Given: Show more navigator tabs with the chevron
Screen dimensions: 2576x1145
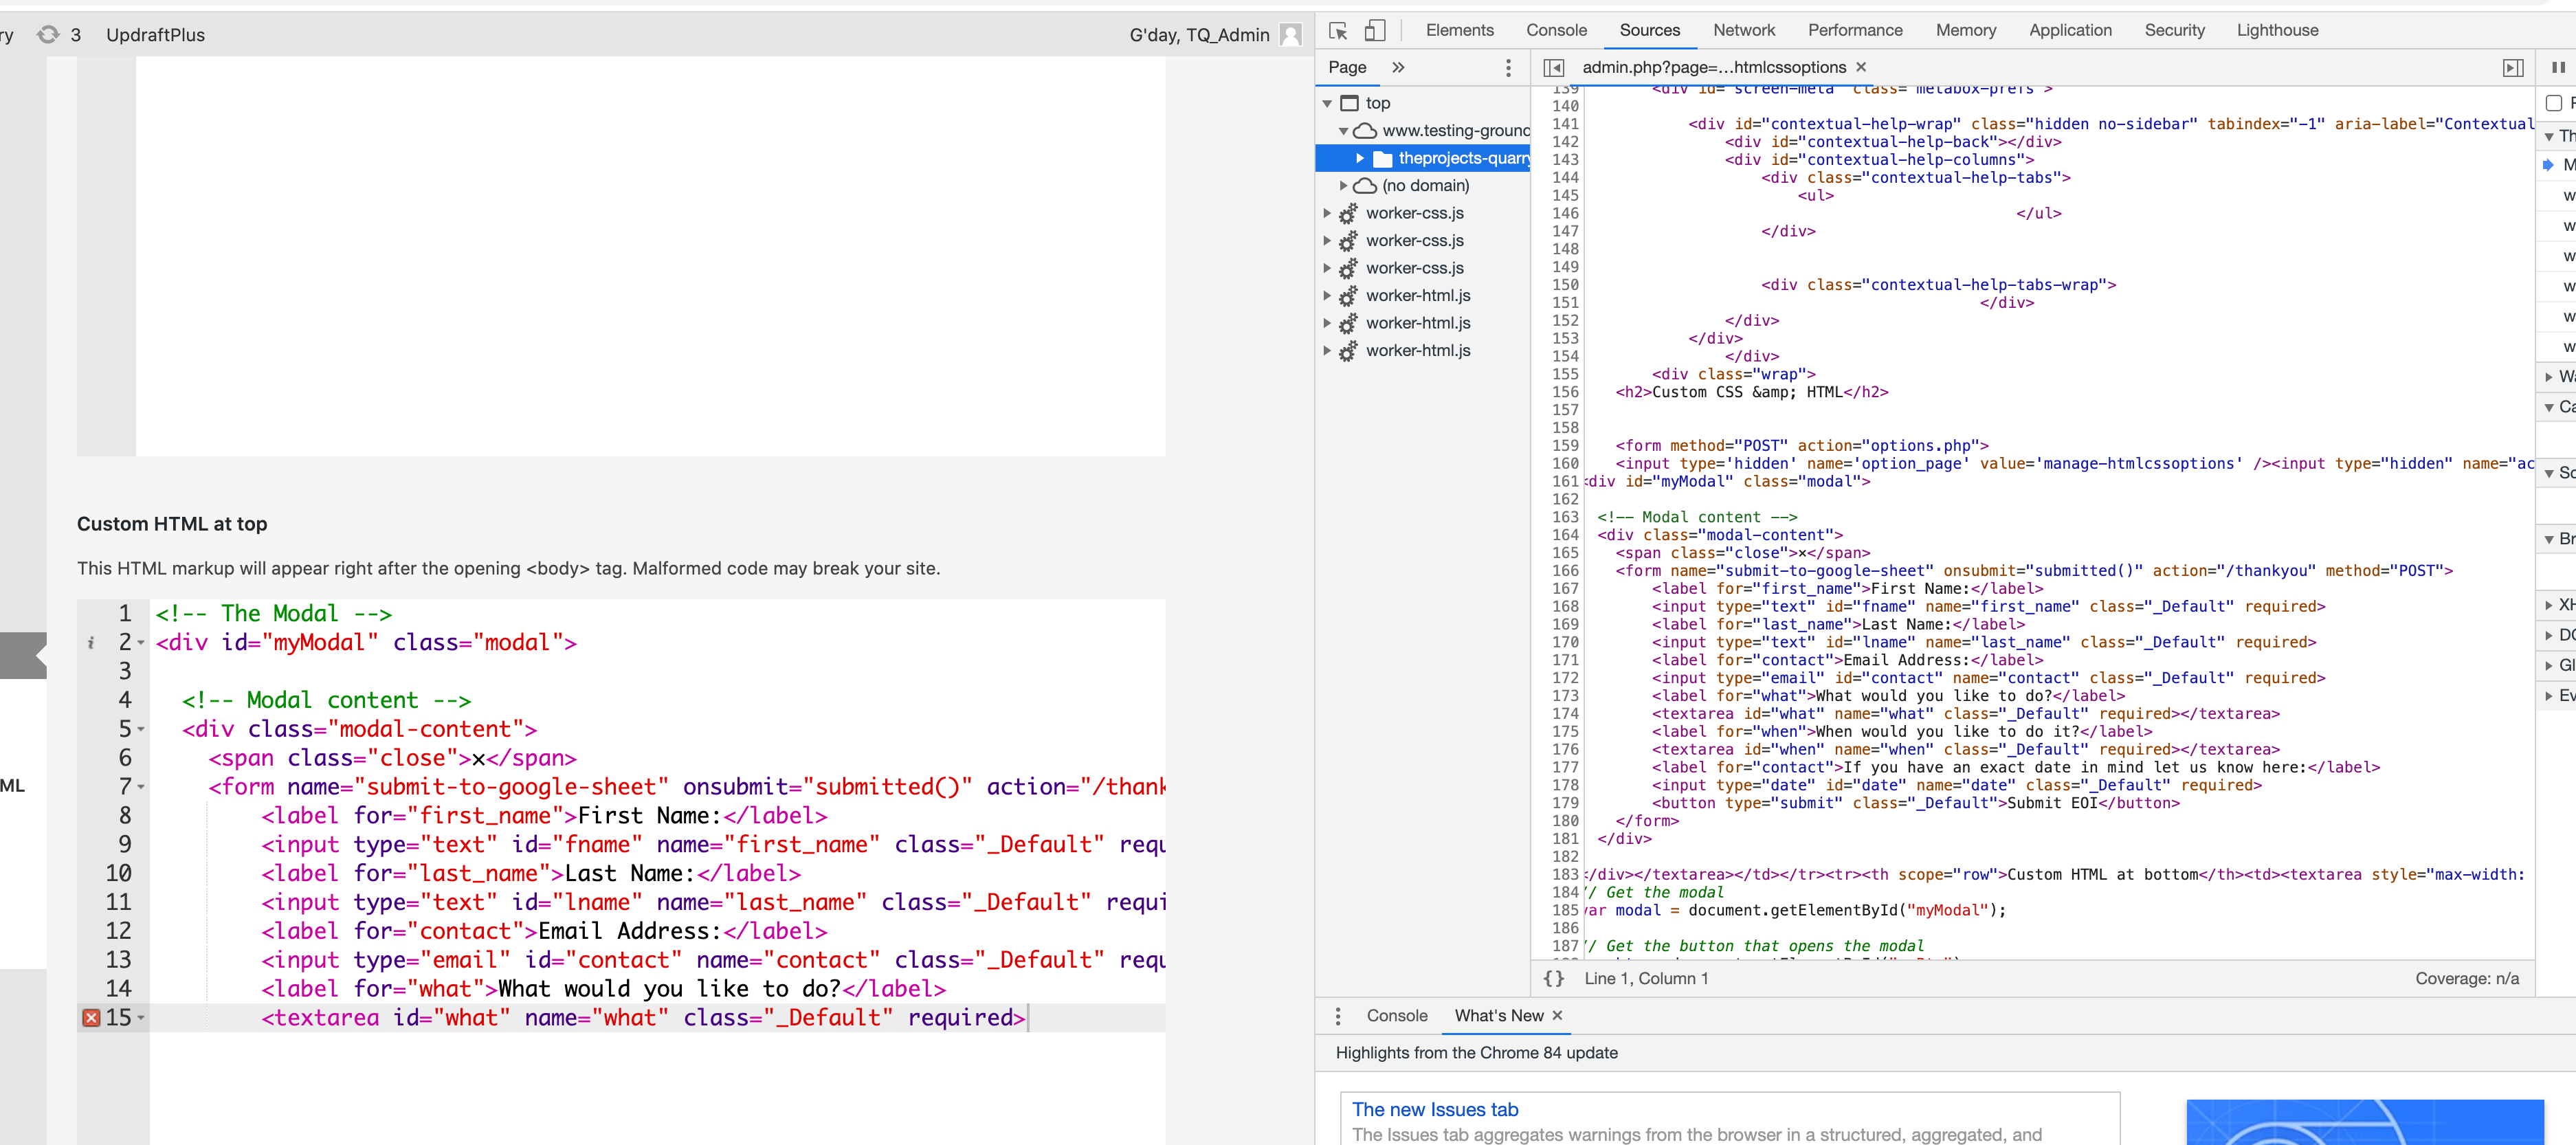Looking at the screenshot, I should point(1398,67).
